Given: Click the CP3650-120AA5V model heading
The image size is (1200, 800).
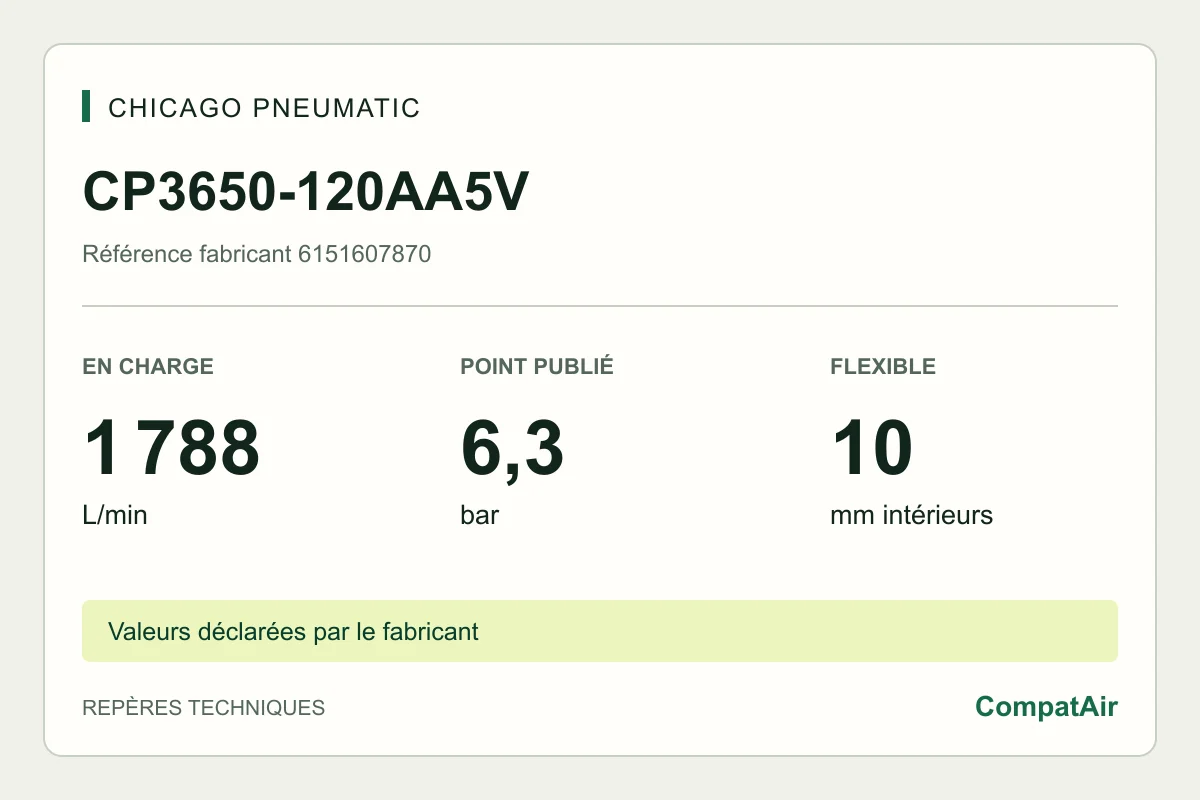Looking at the screenshot, I should 305,192.
